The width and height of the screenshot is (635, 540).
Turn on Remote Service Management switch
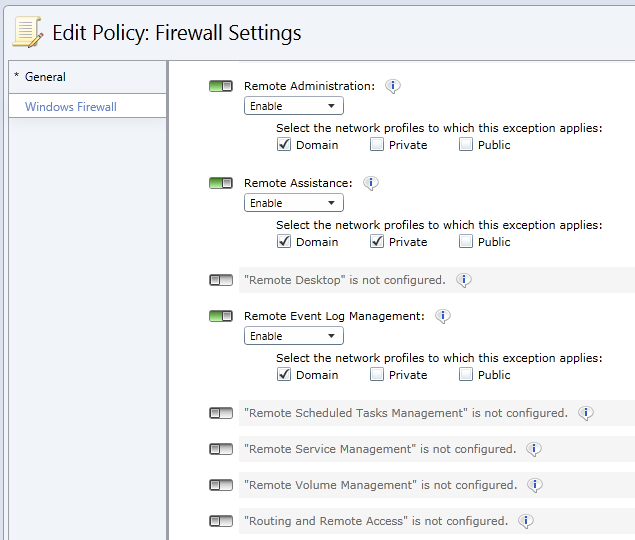tap(221, 449)
